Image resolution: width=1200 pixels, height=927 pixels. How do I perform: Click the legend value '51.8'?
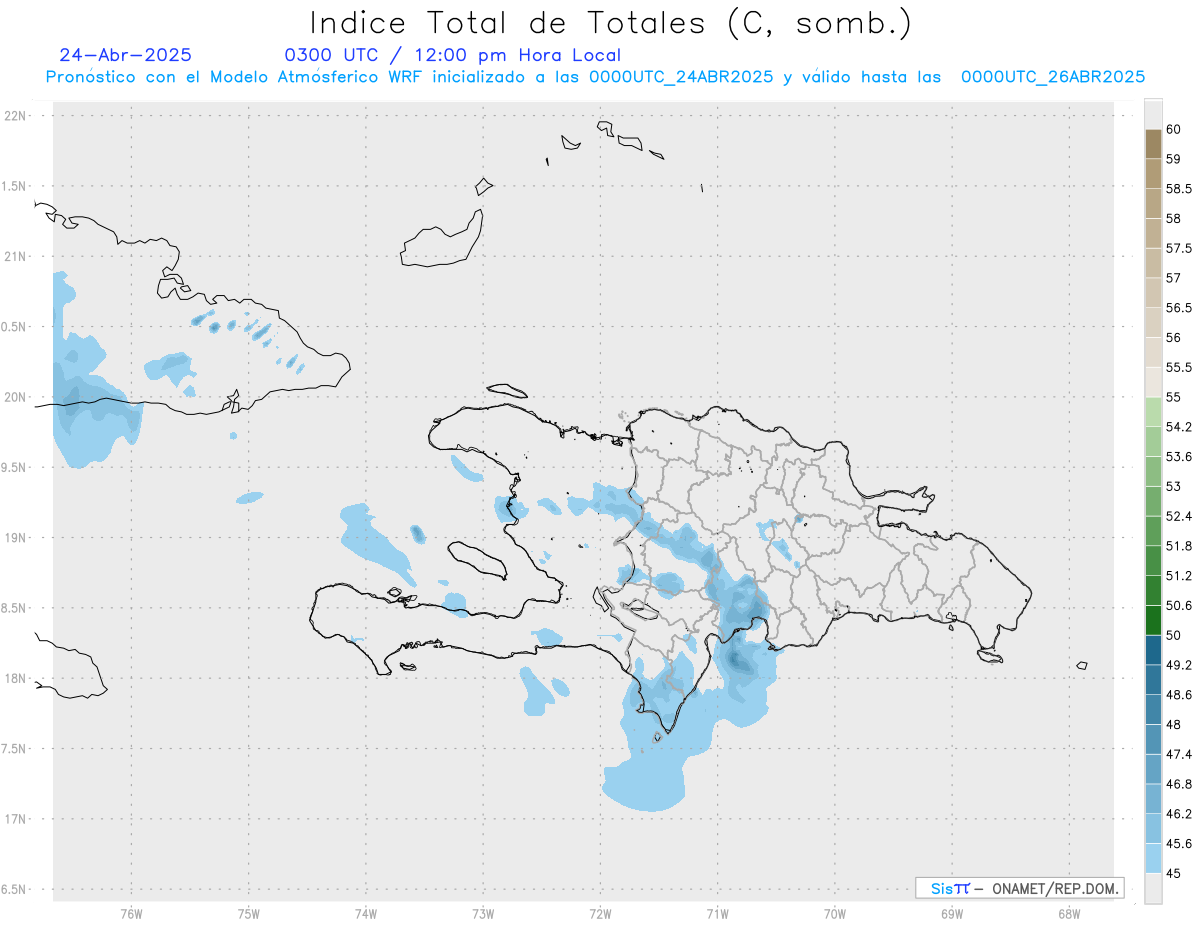(x=1178, y=546)
